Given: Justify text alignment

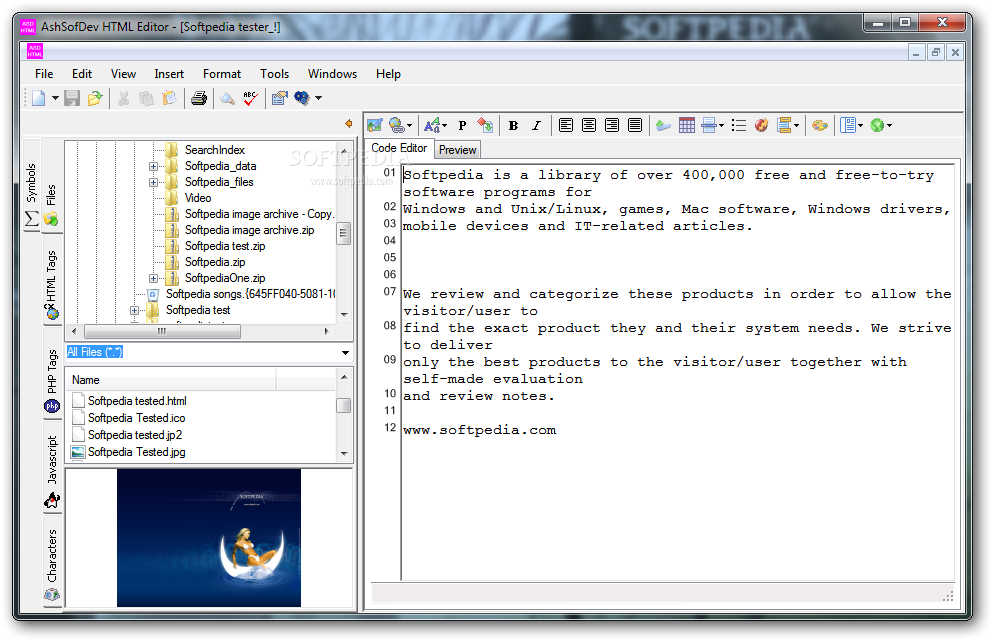Looking at the screenshot, I should [635, 125].
